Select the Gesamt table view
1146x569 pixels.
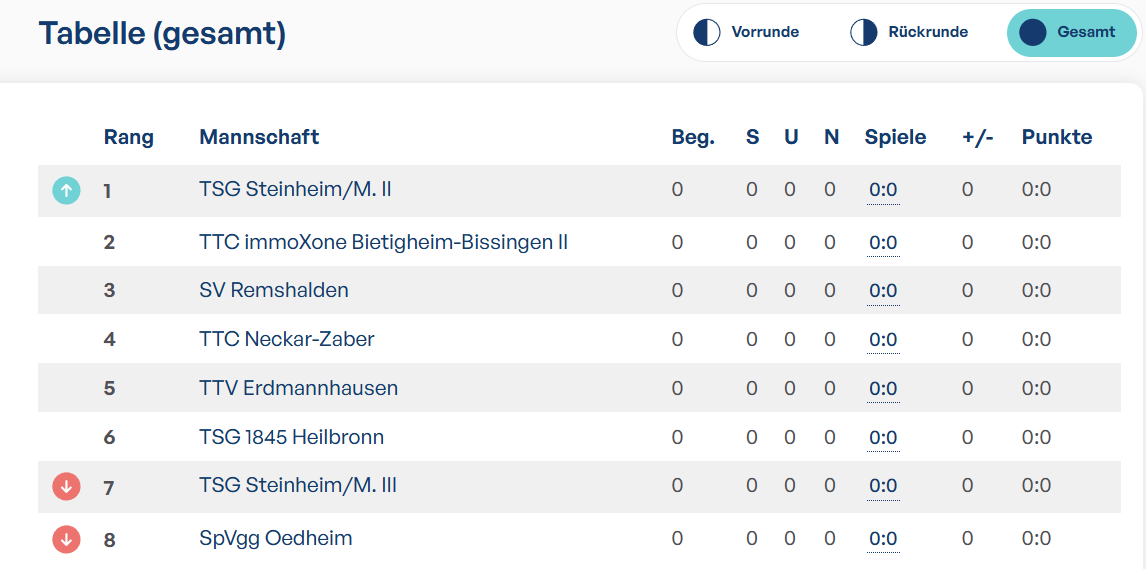[x=1071, y=32]
